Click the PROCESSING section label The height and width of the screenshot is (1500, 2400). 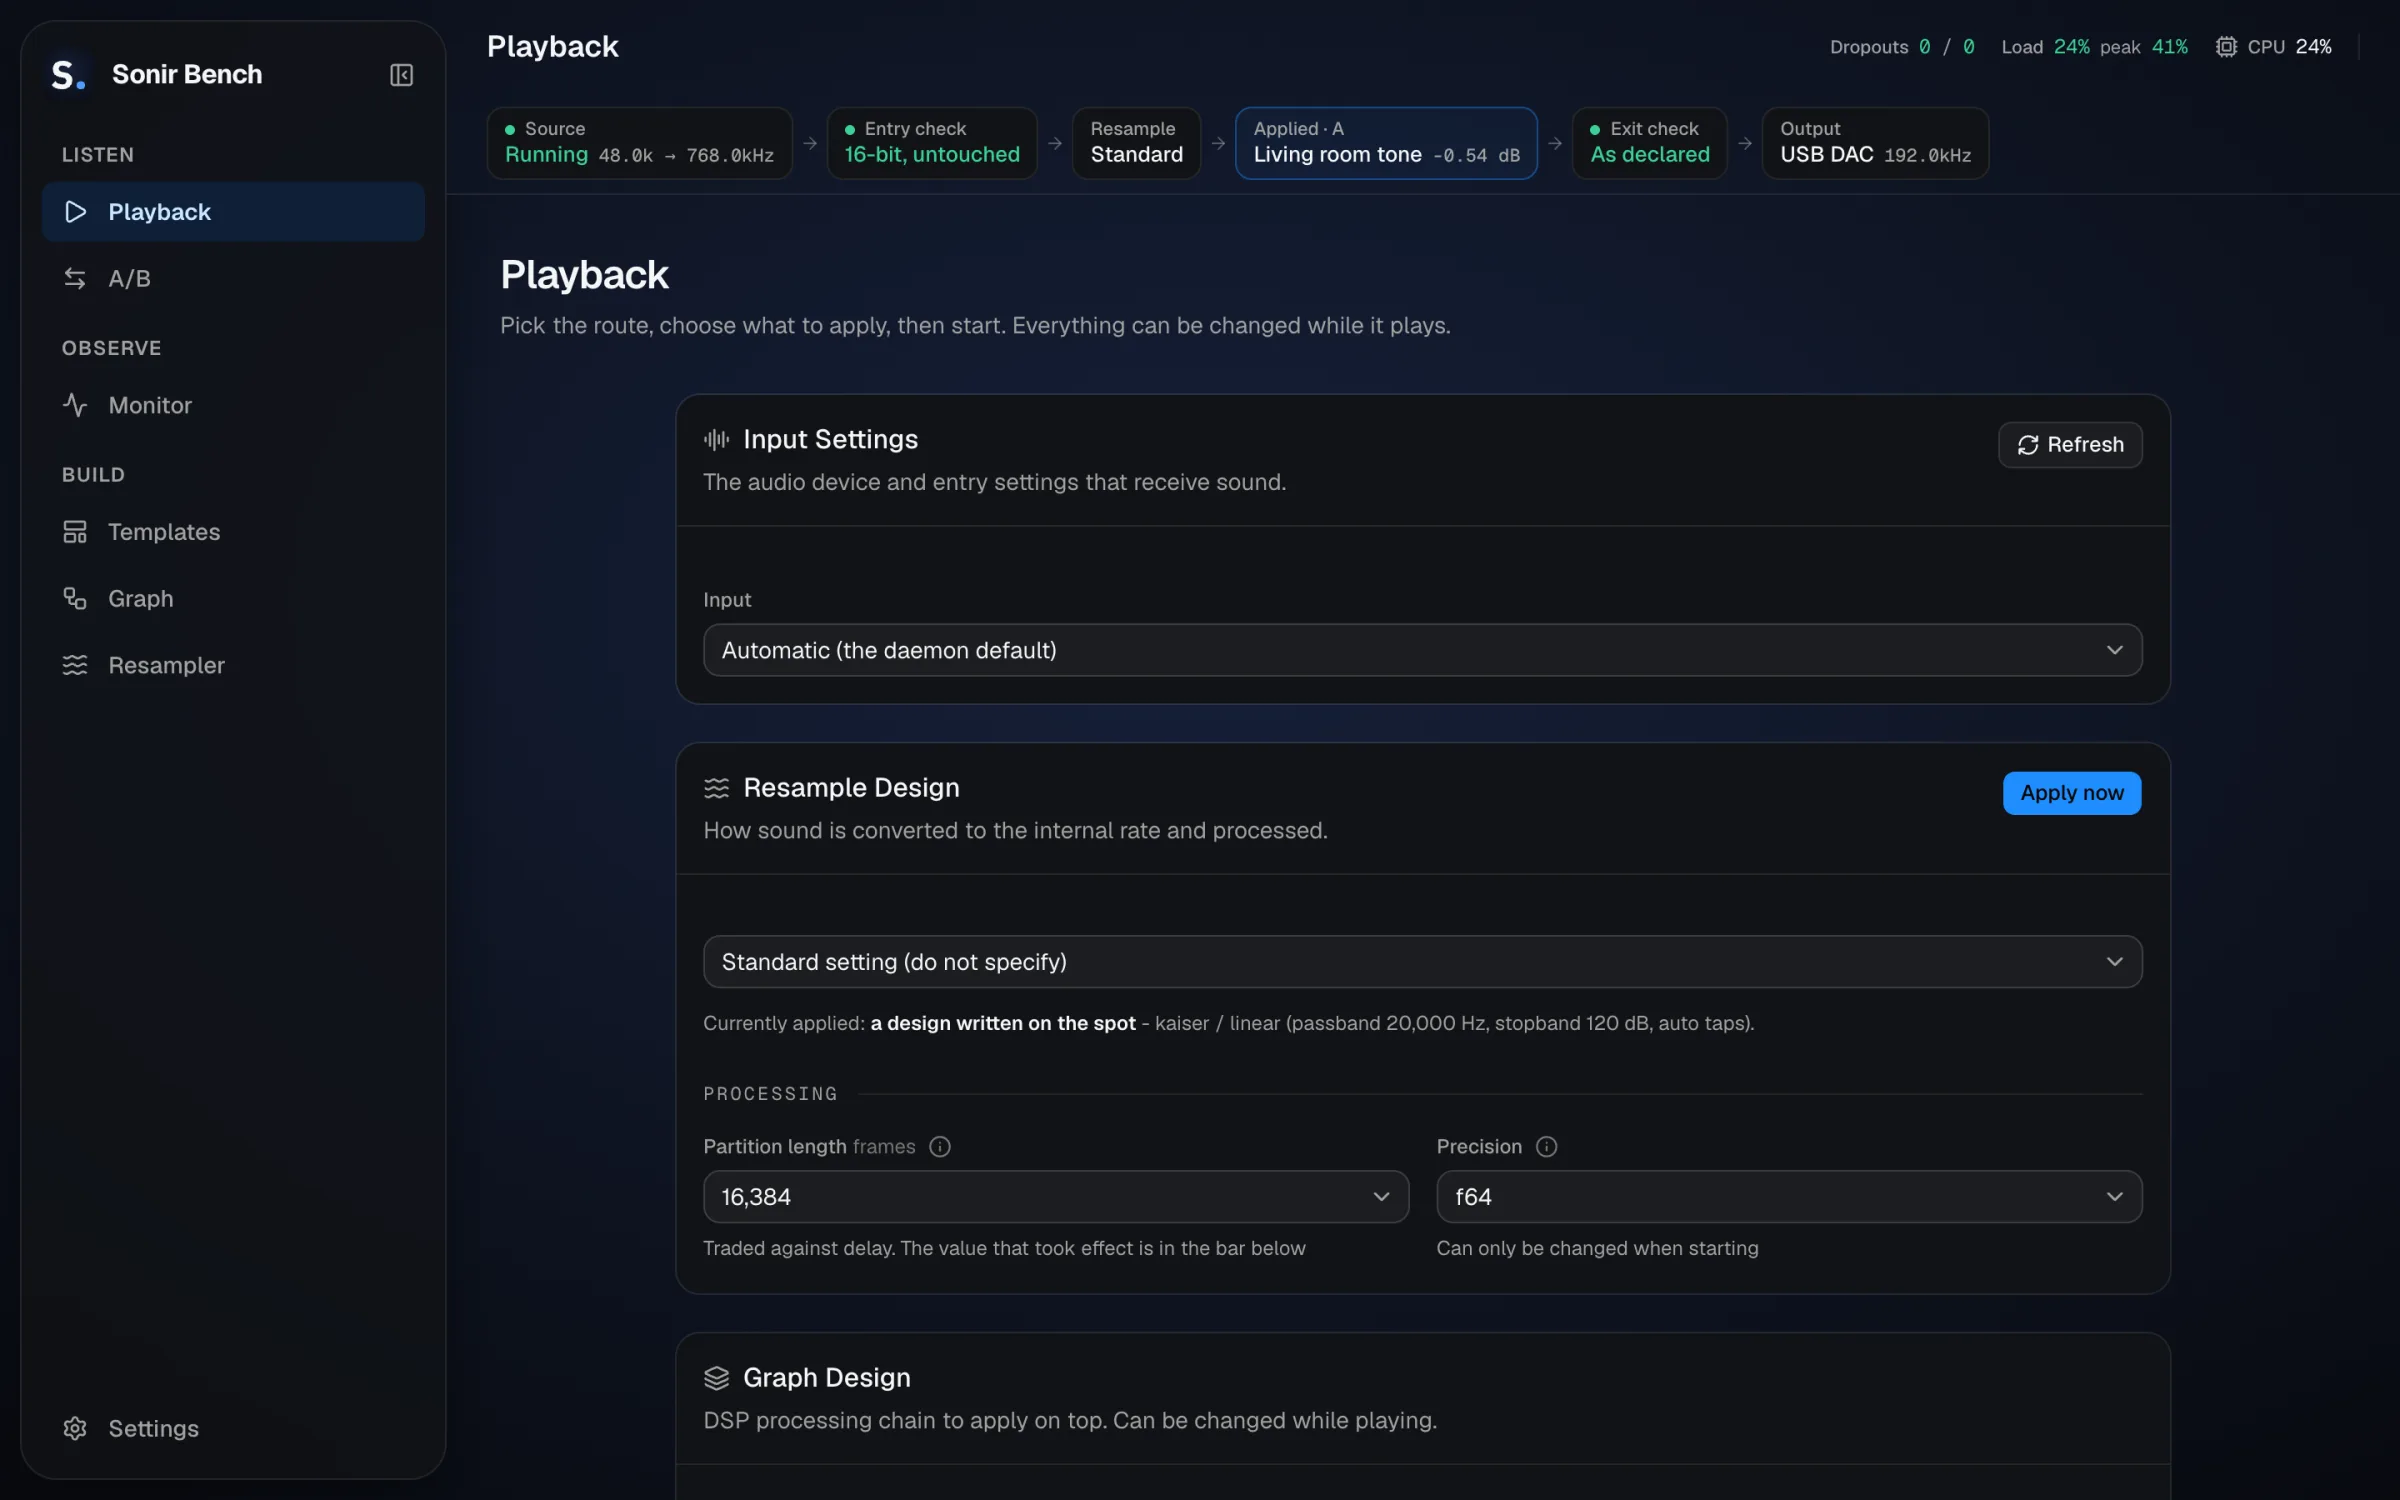(770, 1094)
